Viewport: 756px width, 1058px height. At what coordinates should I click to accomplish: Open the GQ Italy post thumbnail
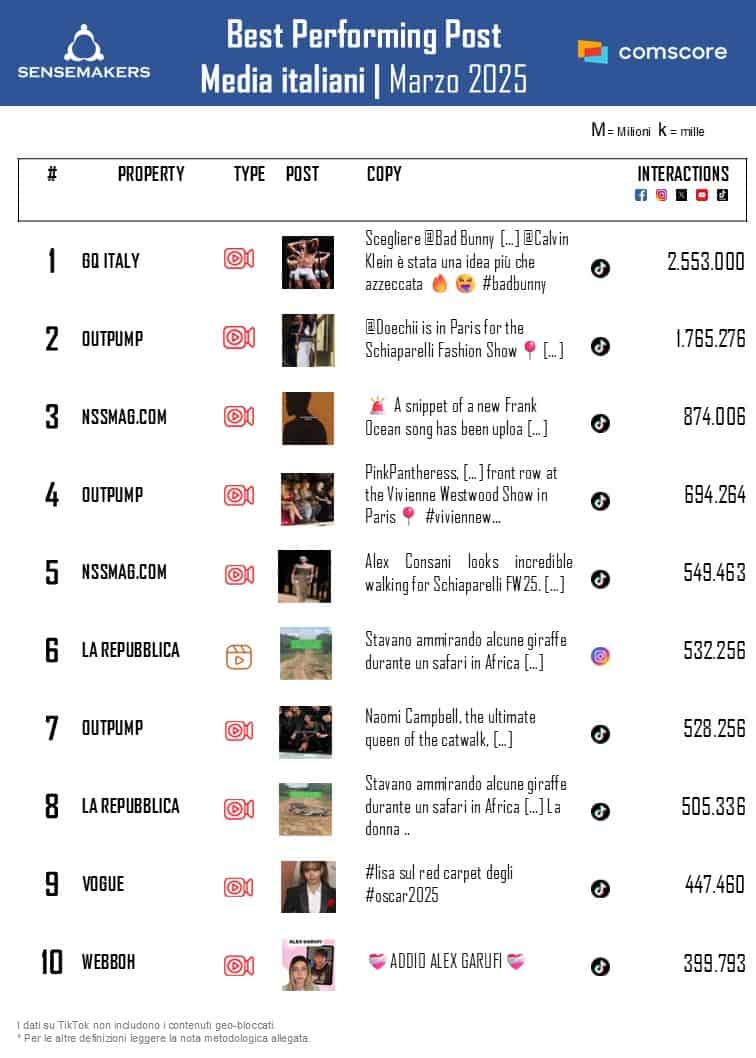[307, 262]
